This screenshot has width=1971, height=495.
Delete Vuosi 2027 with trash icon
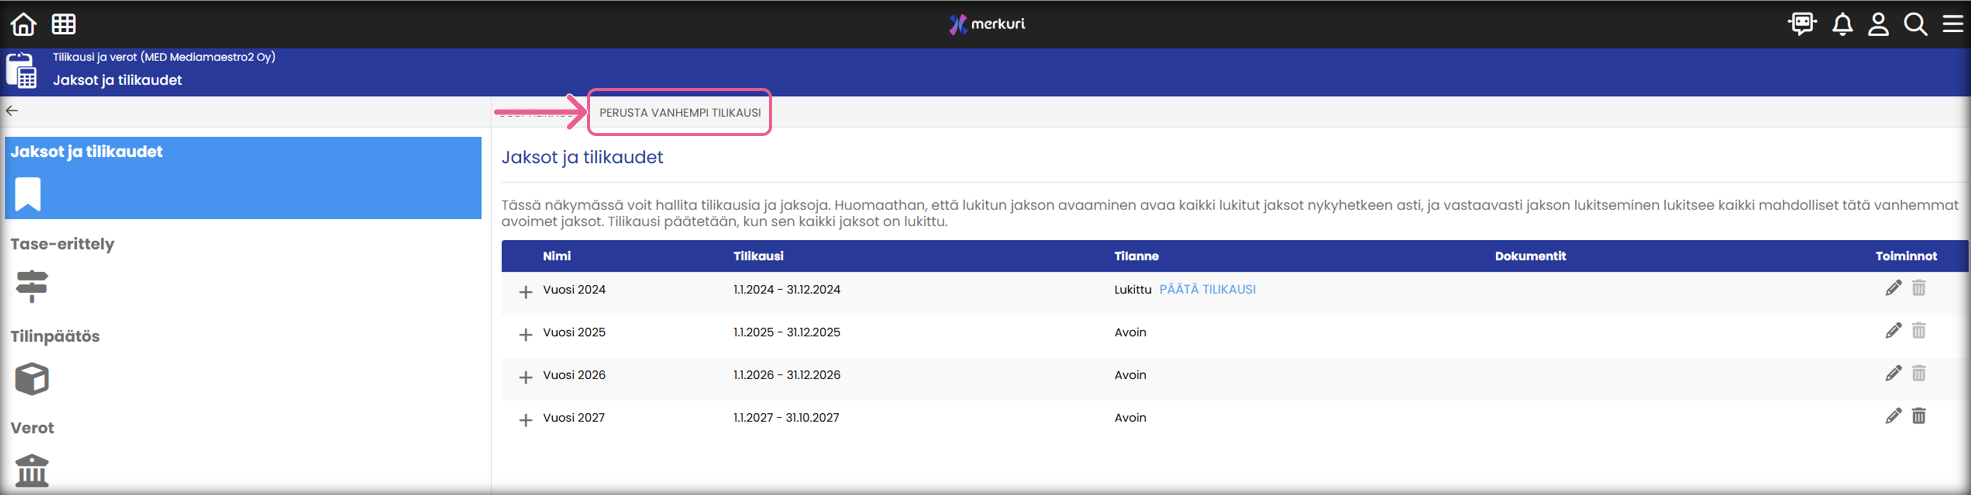[x=1918, y=416]
